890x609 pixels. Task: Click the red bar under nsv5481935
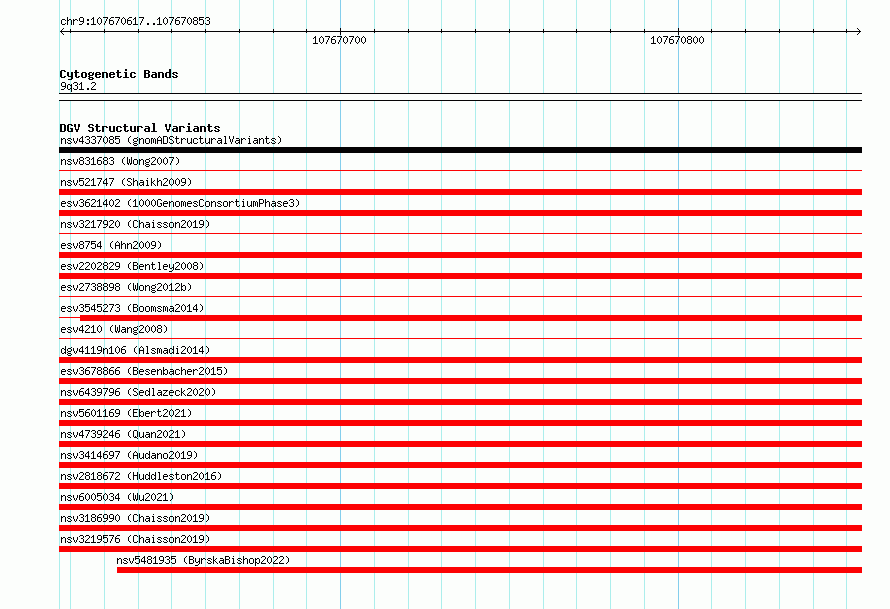pos(489,570)
